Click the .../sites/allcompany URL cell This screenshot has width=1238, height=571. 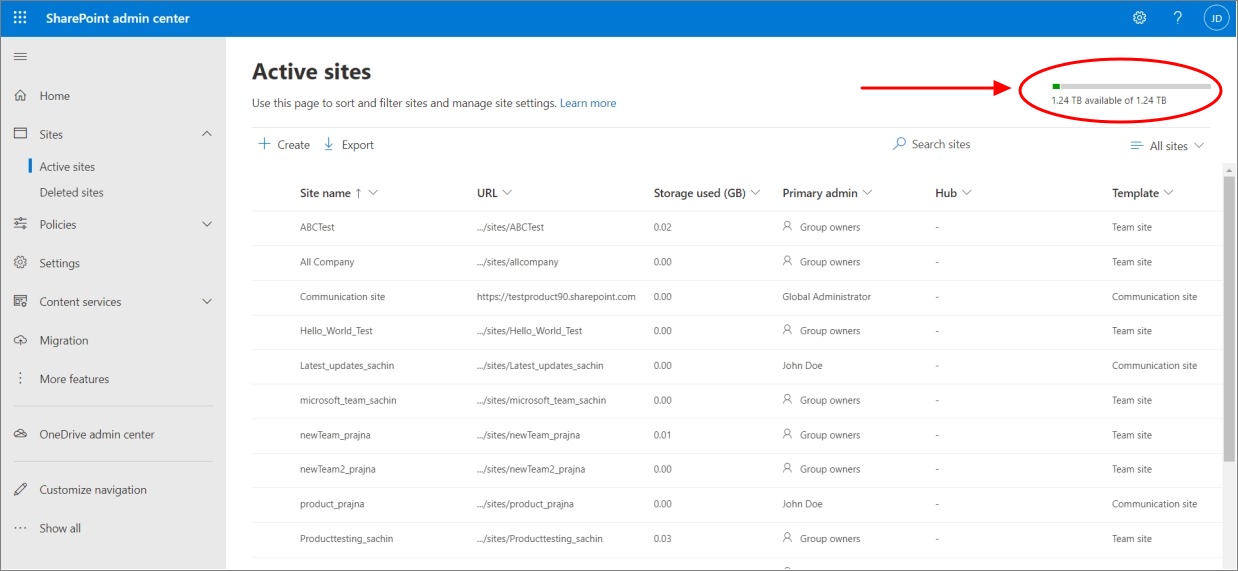point(518,261)
